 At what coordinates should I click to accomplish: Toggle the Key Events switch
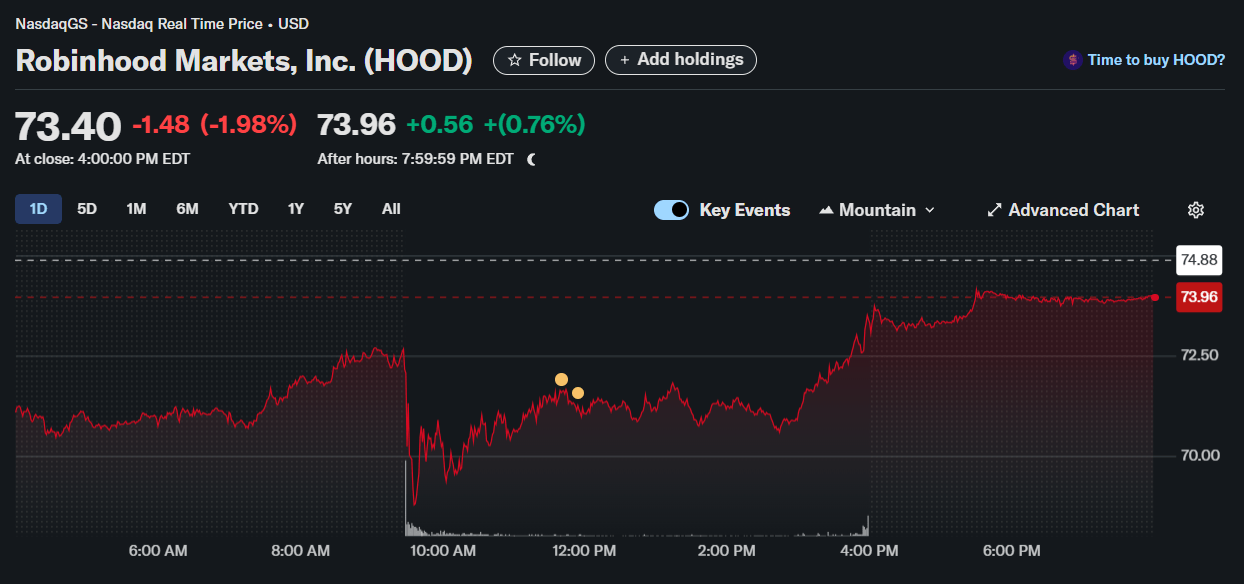[671, 210]
